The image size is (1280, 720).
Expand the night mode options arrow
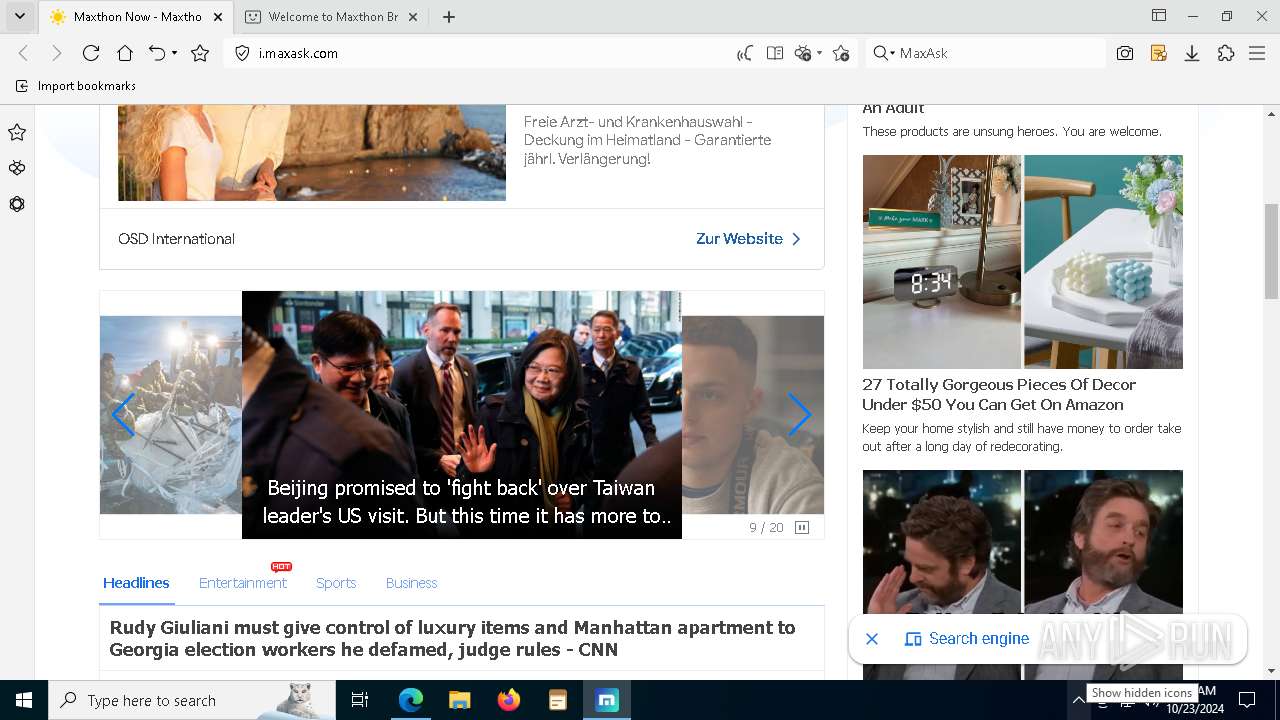coord(819,53)
